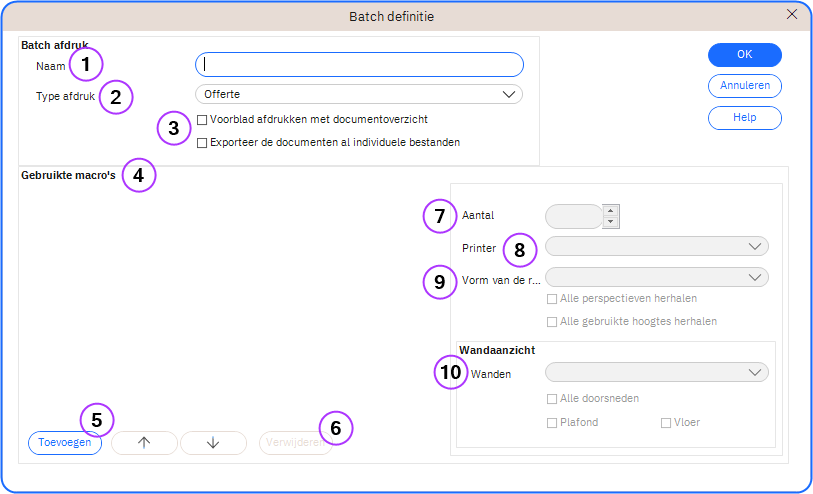Click the move up arrow button
Image resolution: width=813 pixels, height=494 pixels.
pos(144,443)
